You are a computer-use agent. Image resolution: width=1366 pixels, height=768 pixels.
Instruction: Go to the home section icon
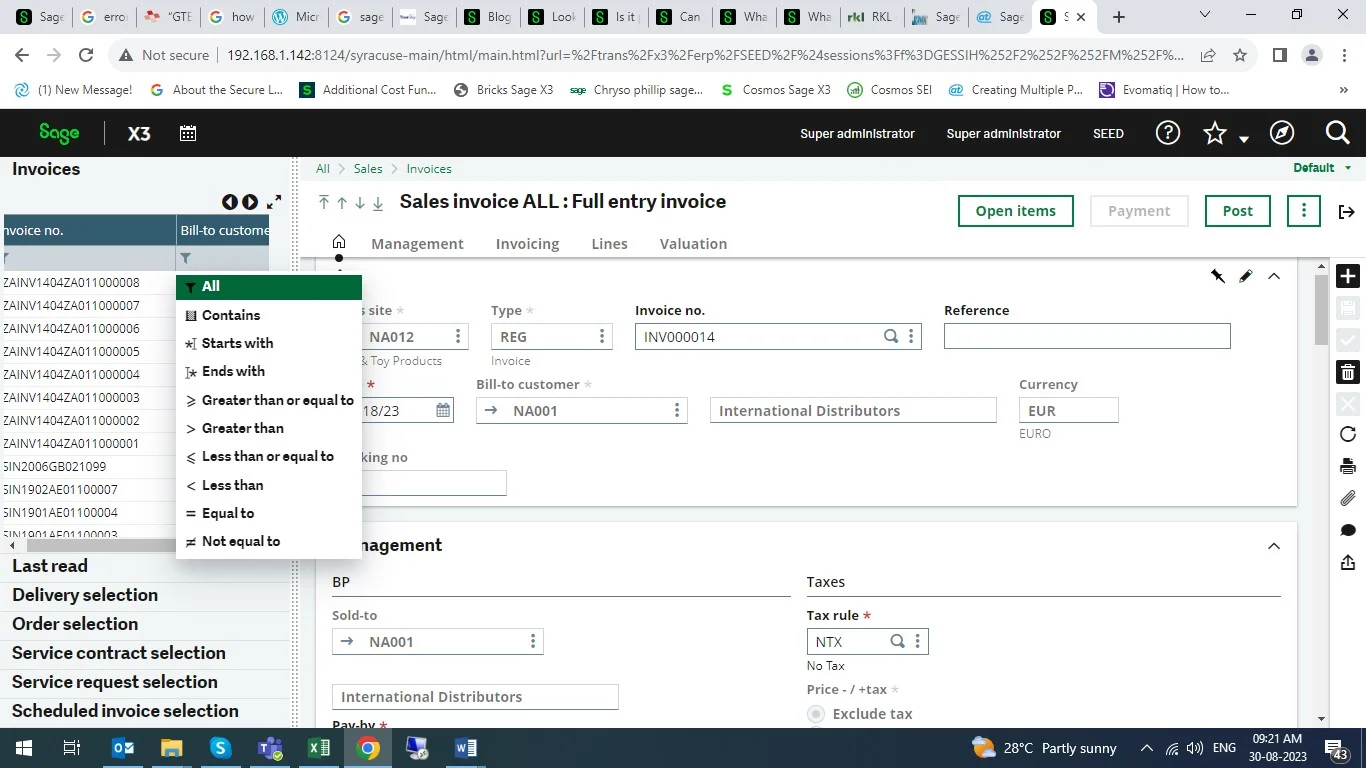(x=339, y=242)
